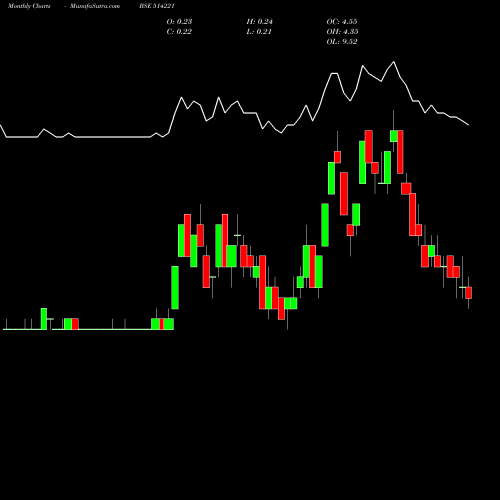This screenshot has width=500, height=500.
Task: Click the open value 'O: 0.23'
Action: click(179, 22)
